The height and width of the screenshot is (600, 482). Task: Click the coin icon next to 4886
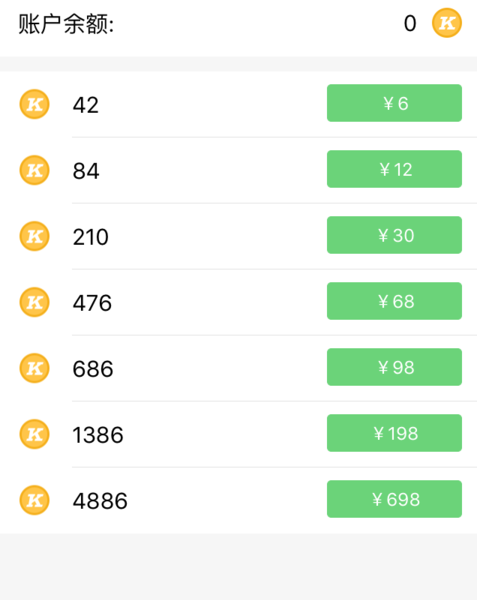point(34,500)
